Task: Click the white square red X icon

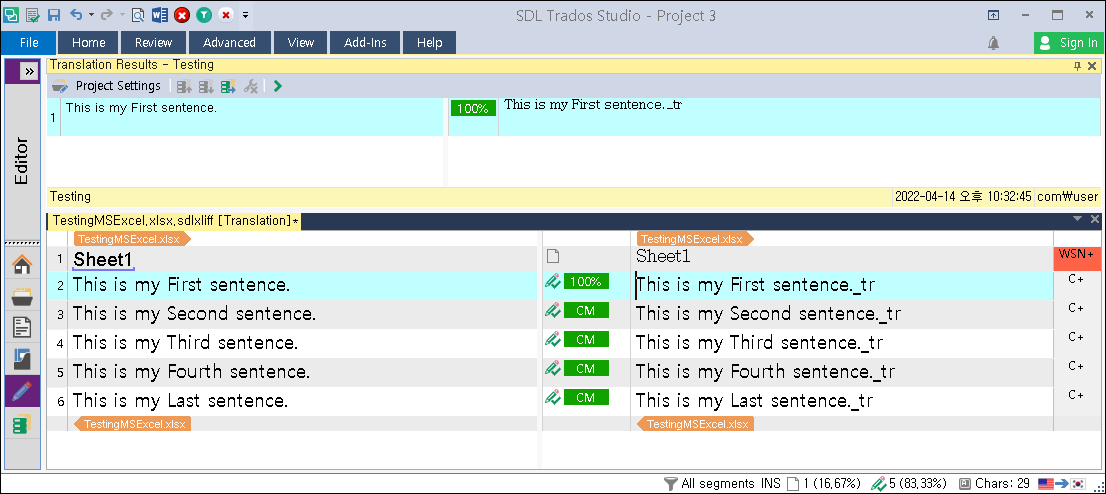Action: click(226, 15)
